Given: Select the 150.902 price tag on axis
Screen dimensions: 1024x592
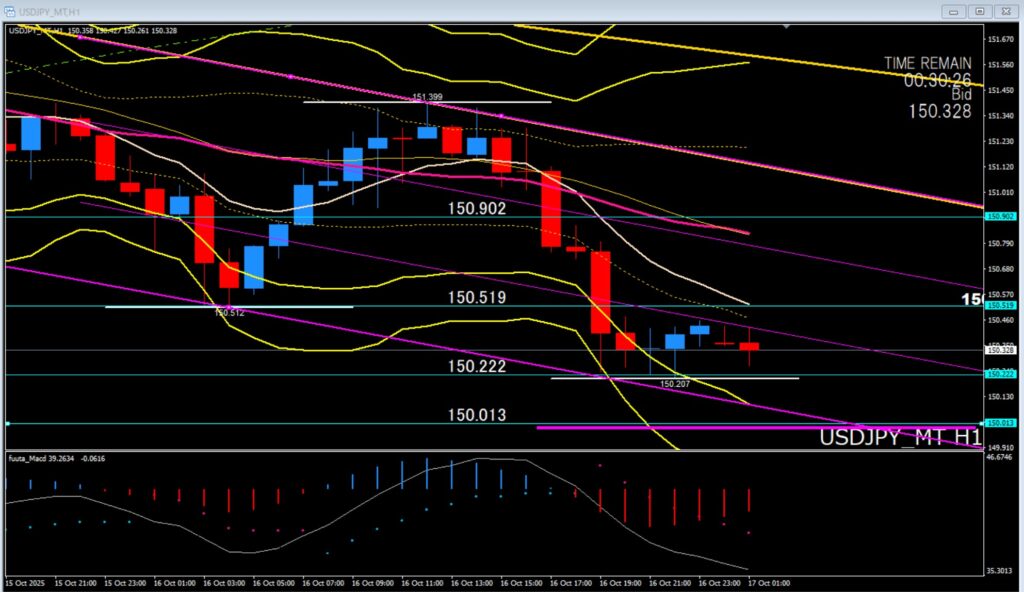Looking at the screenshot, I should (999, 216).
